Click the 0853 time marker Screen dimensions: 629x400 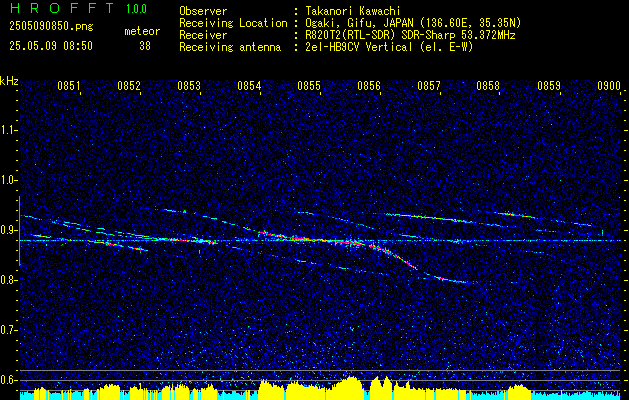point(189,86)
